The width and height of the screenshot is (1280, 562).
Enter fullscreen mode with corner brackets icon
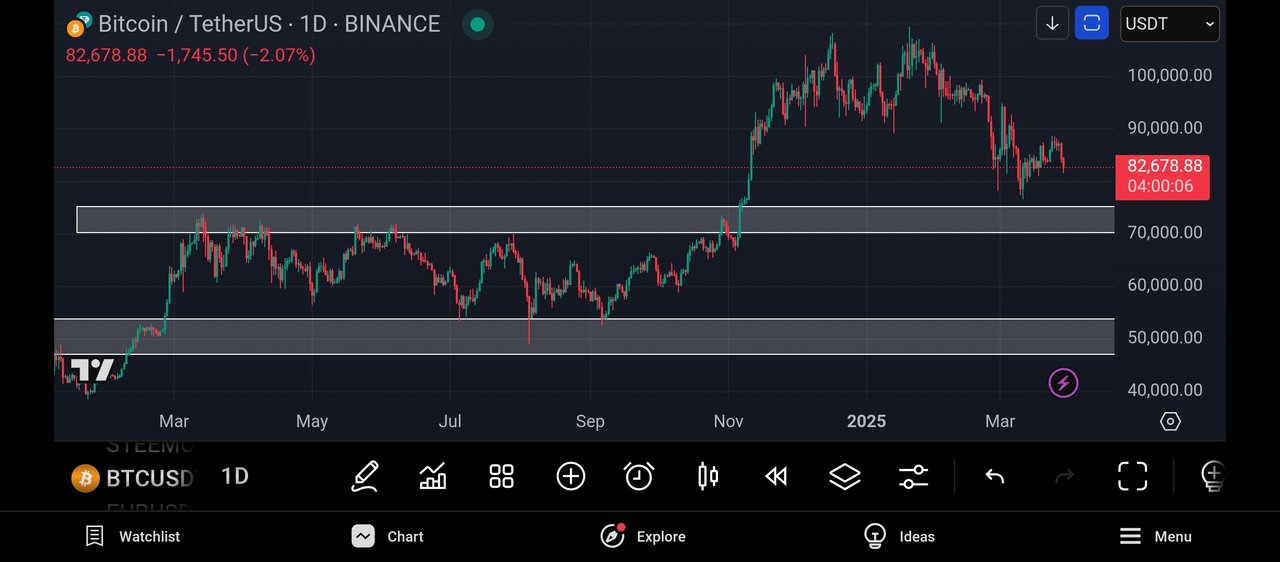pyautogui.click(x=1132, y=476)
